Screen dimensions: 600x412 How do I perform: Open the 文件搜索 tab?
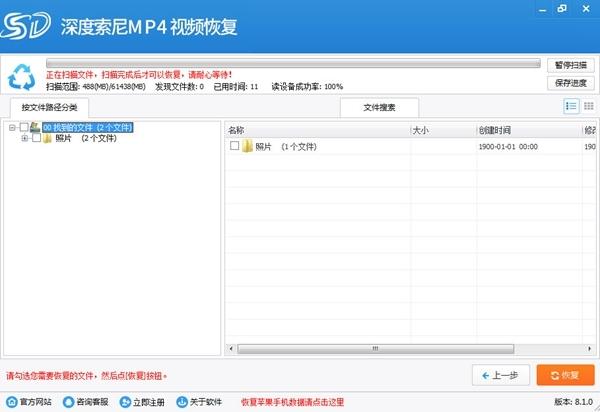point(379,107)
